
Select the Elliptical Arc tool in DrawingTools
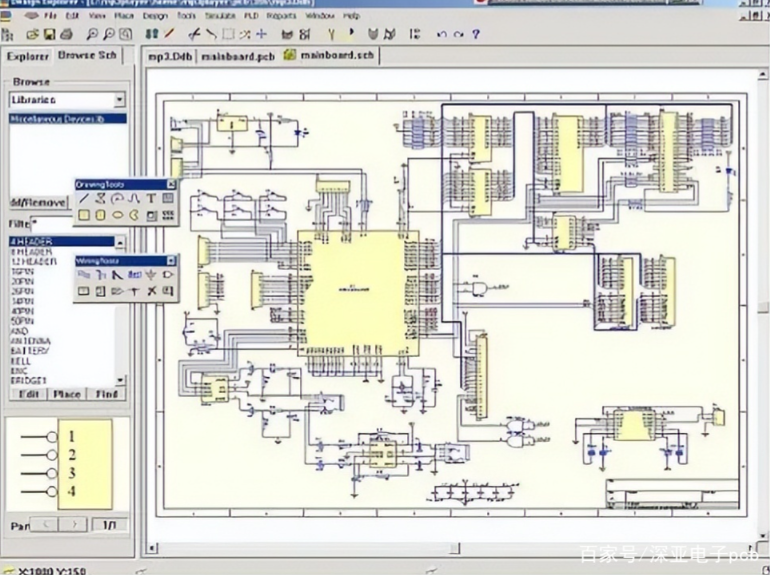pos(117,198)
